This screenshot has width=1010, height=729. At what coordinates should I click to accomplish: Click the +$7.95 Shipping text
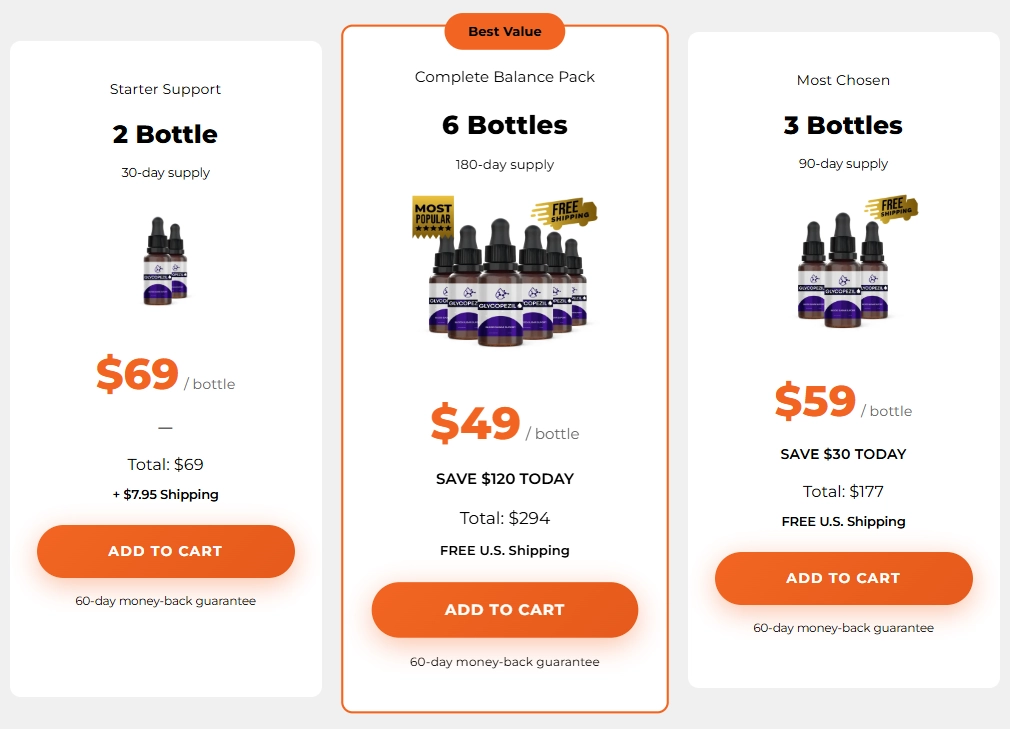164,494
